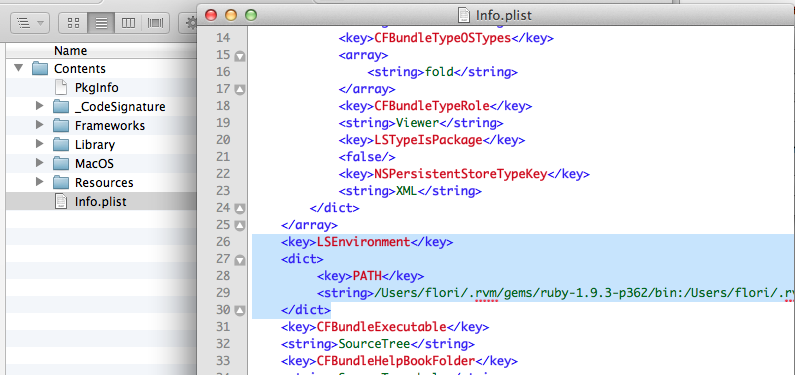Click the Info.plist document icon in the title bar
This screenshot has height=375, width=795.
coord(464,15)
